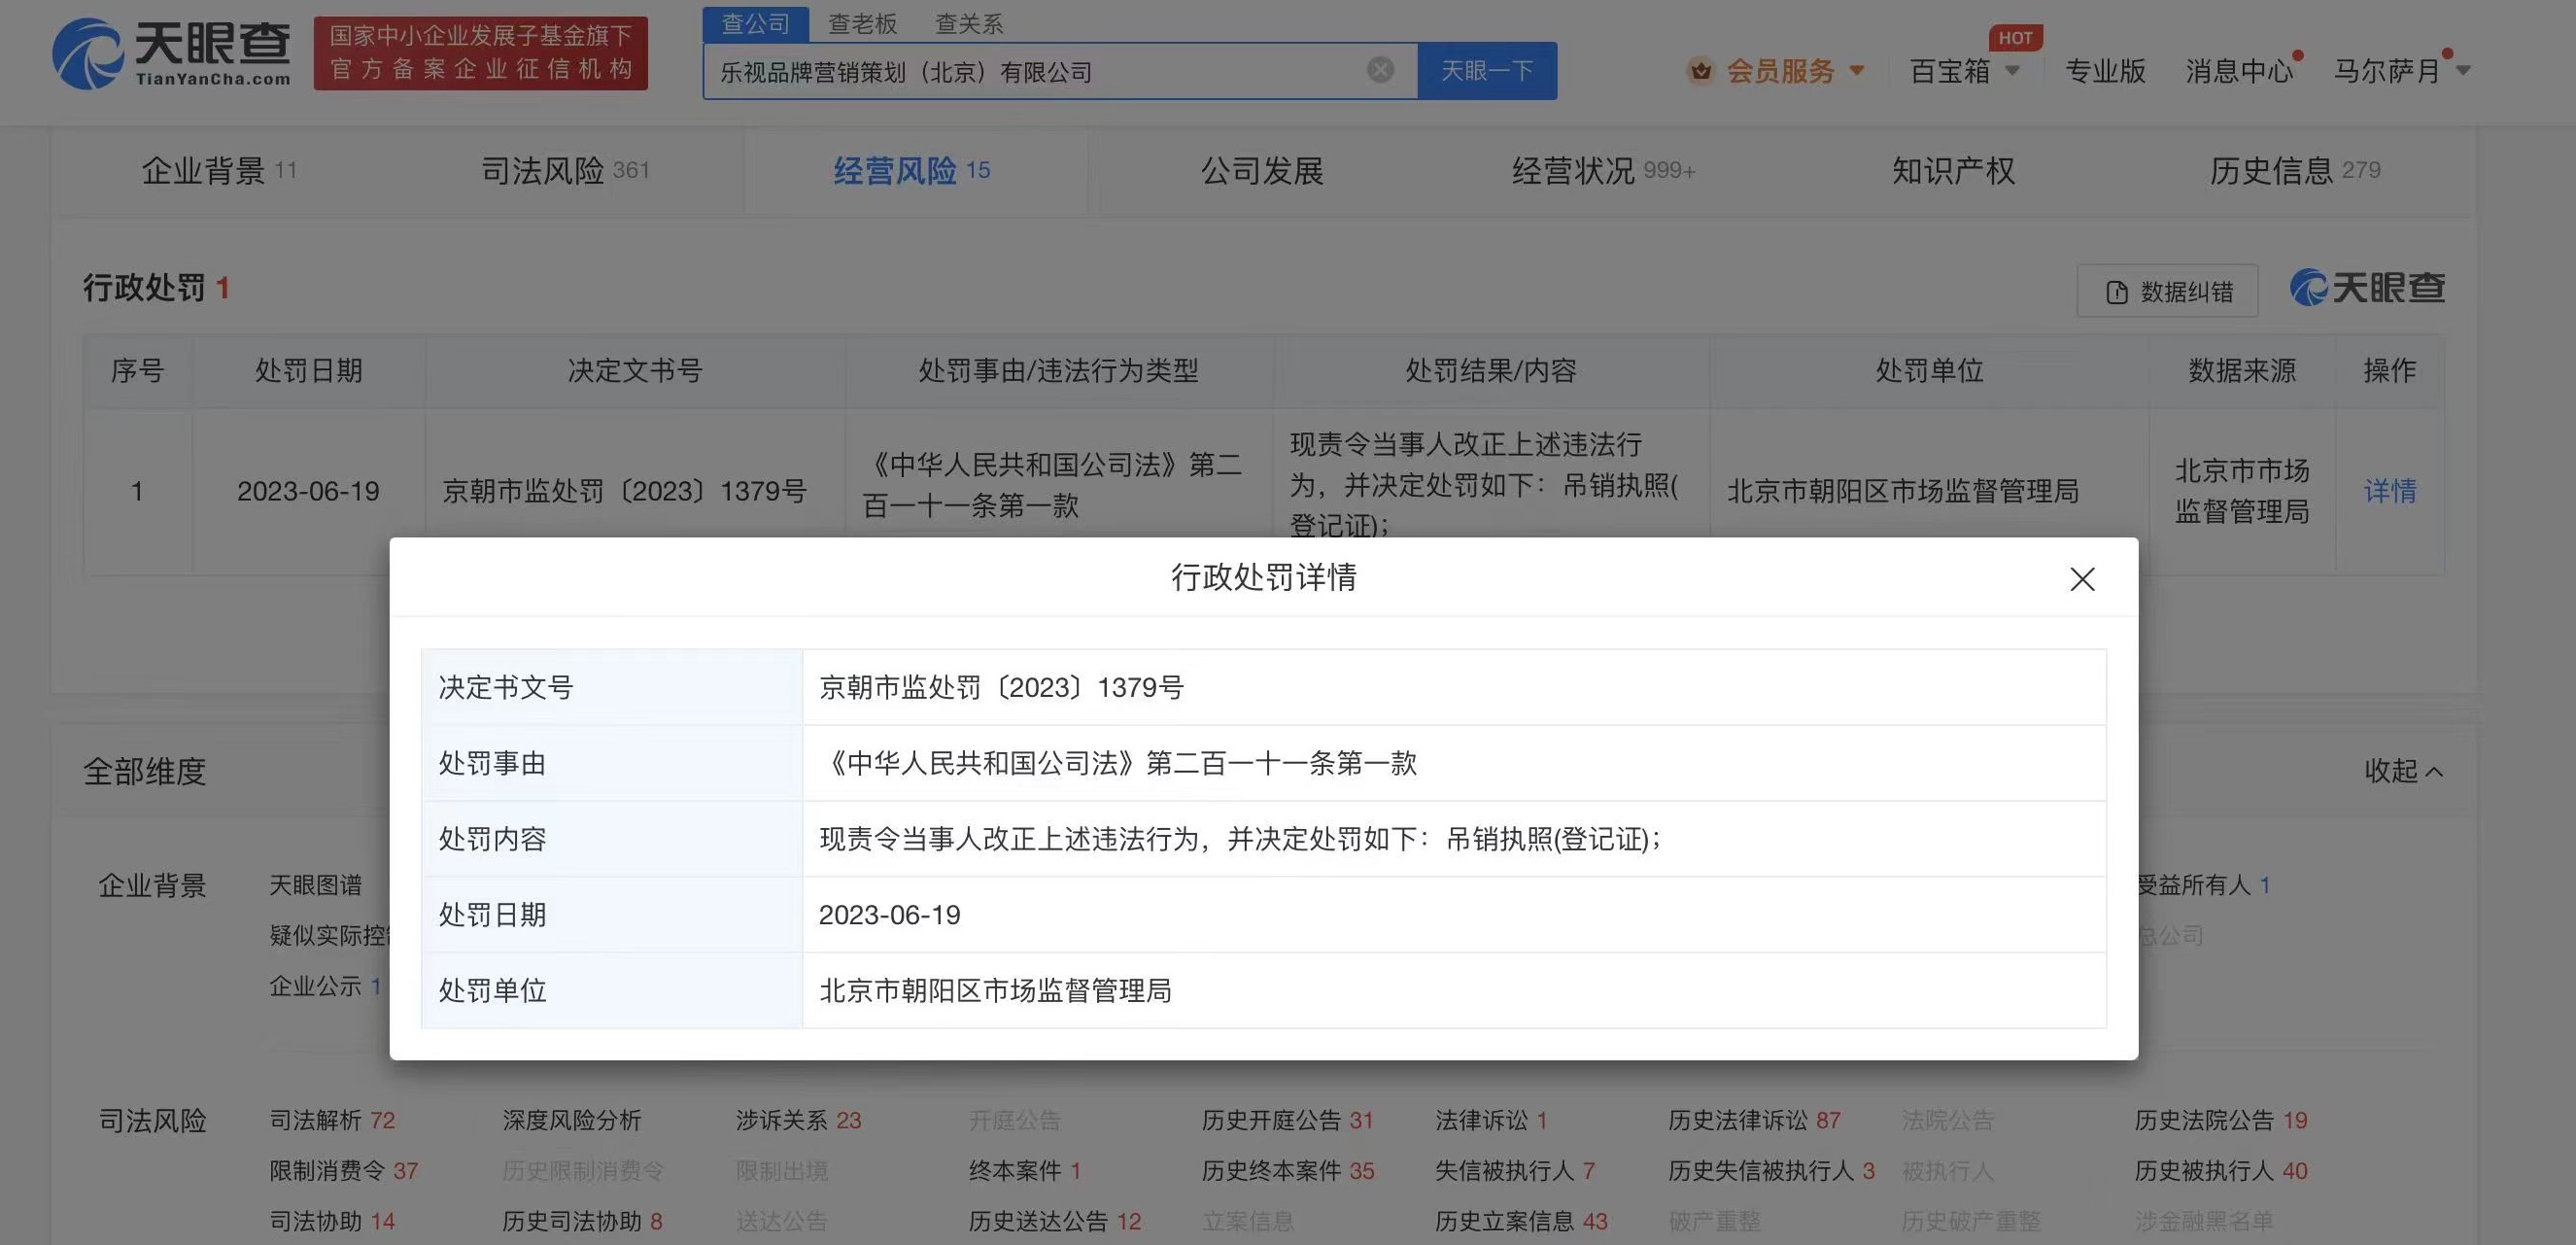Open 限制消费令 37 link

click(343, 1170)
